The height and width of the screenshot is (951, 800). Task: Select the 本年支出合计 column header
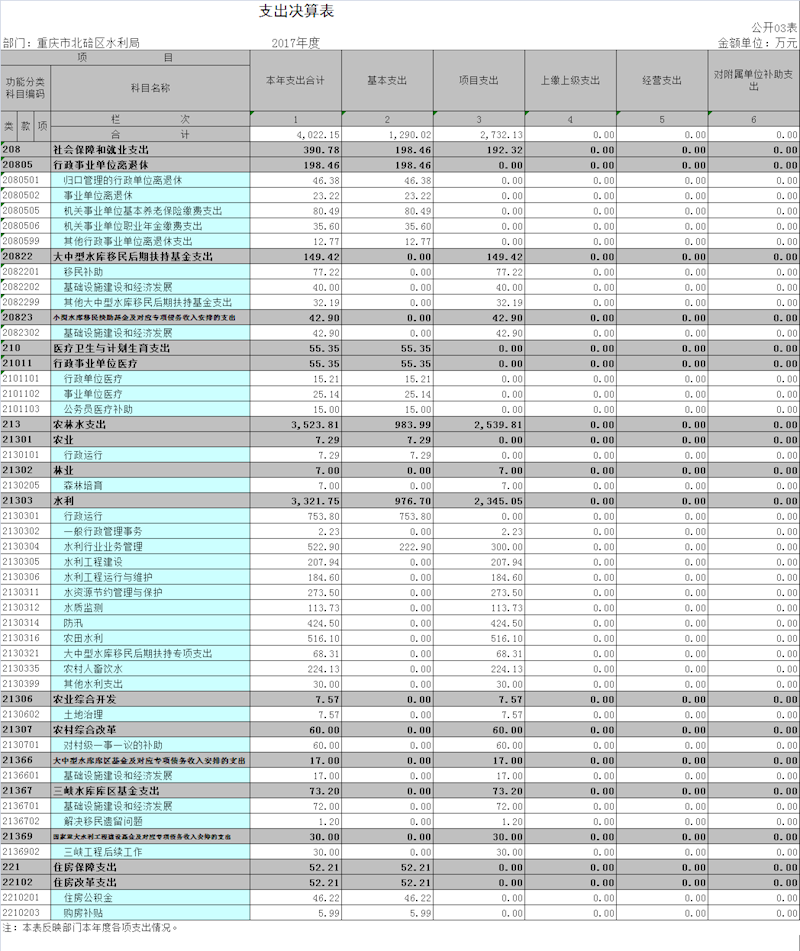point(295,80)
